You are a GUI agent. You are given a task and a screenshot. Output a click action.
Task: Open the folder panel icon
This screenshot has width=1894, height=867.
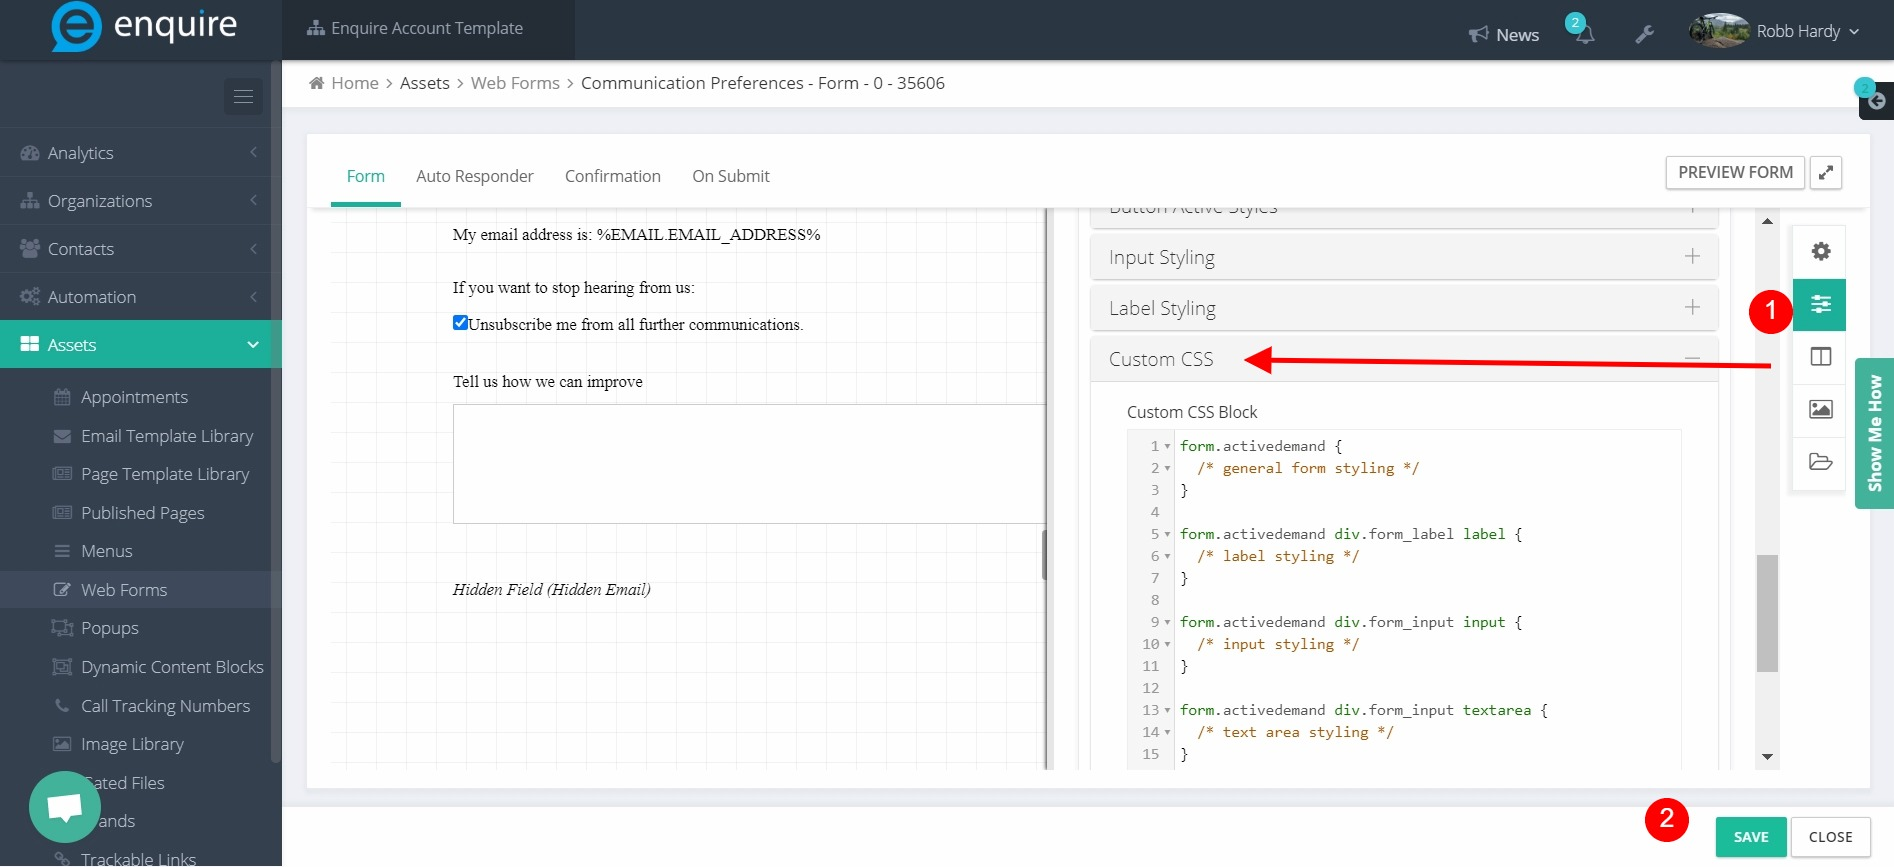click(x=1820, y=462)
